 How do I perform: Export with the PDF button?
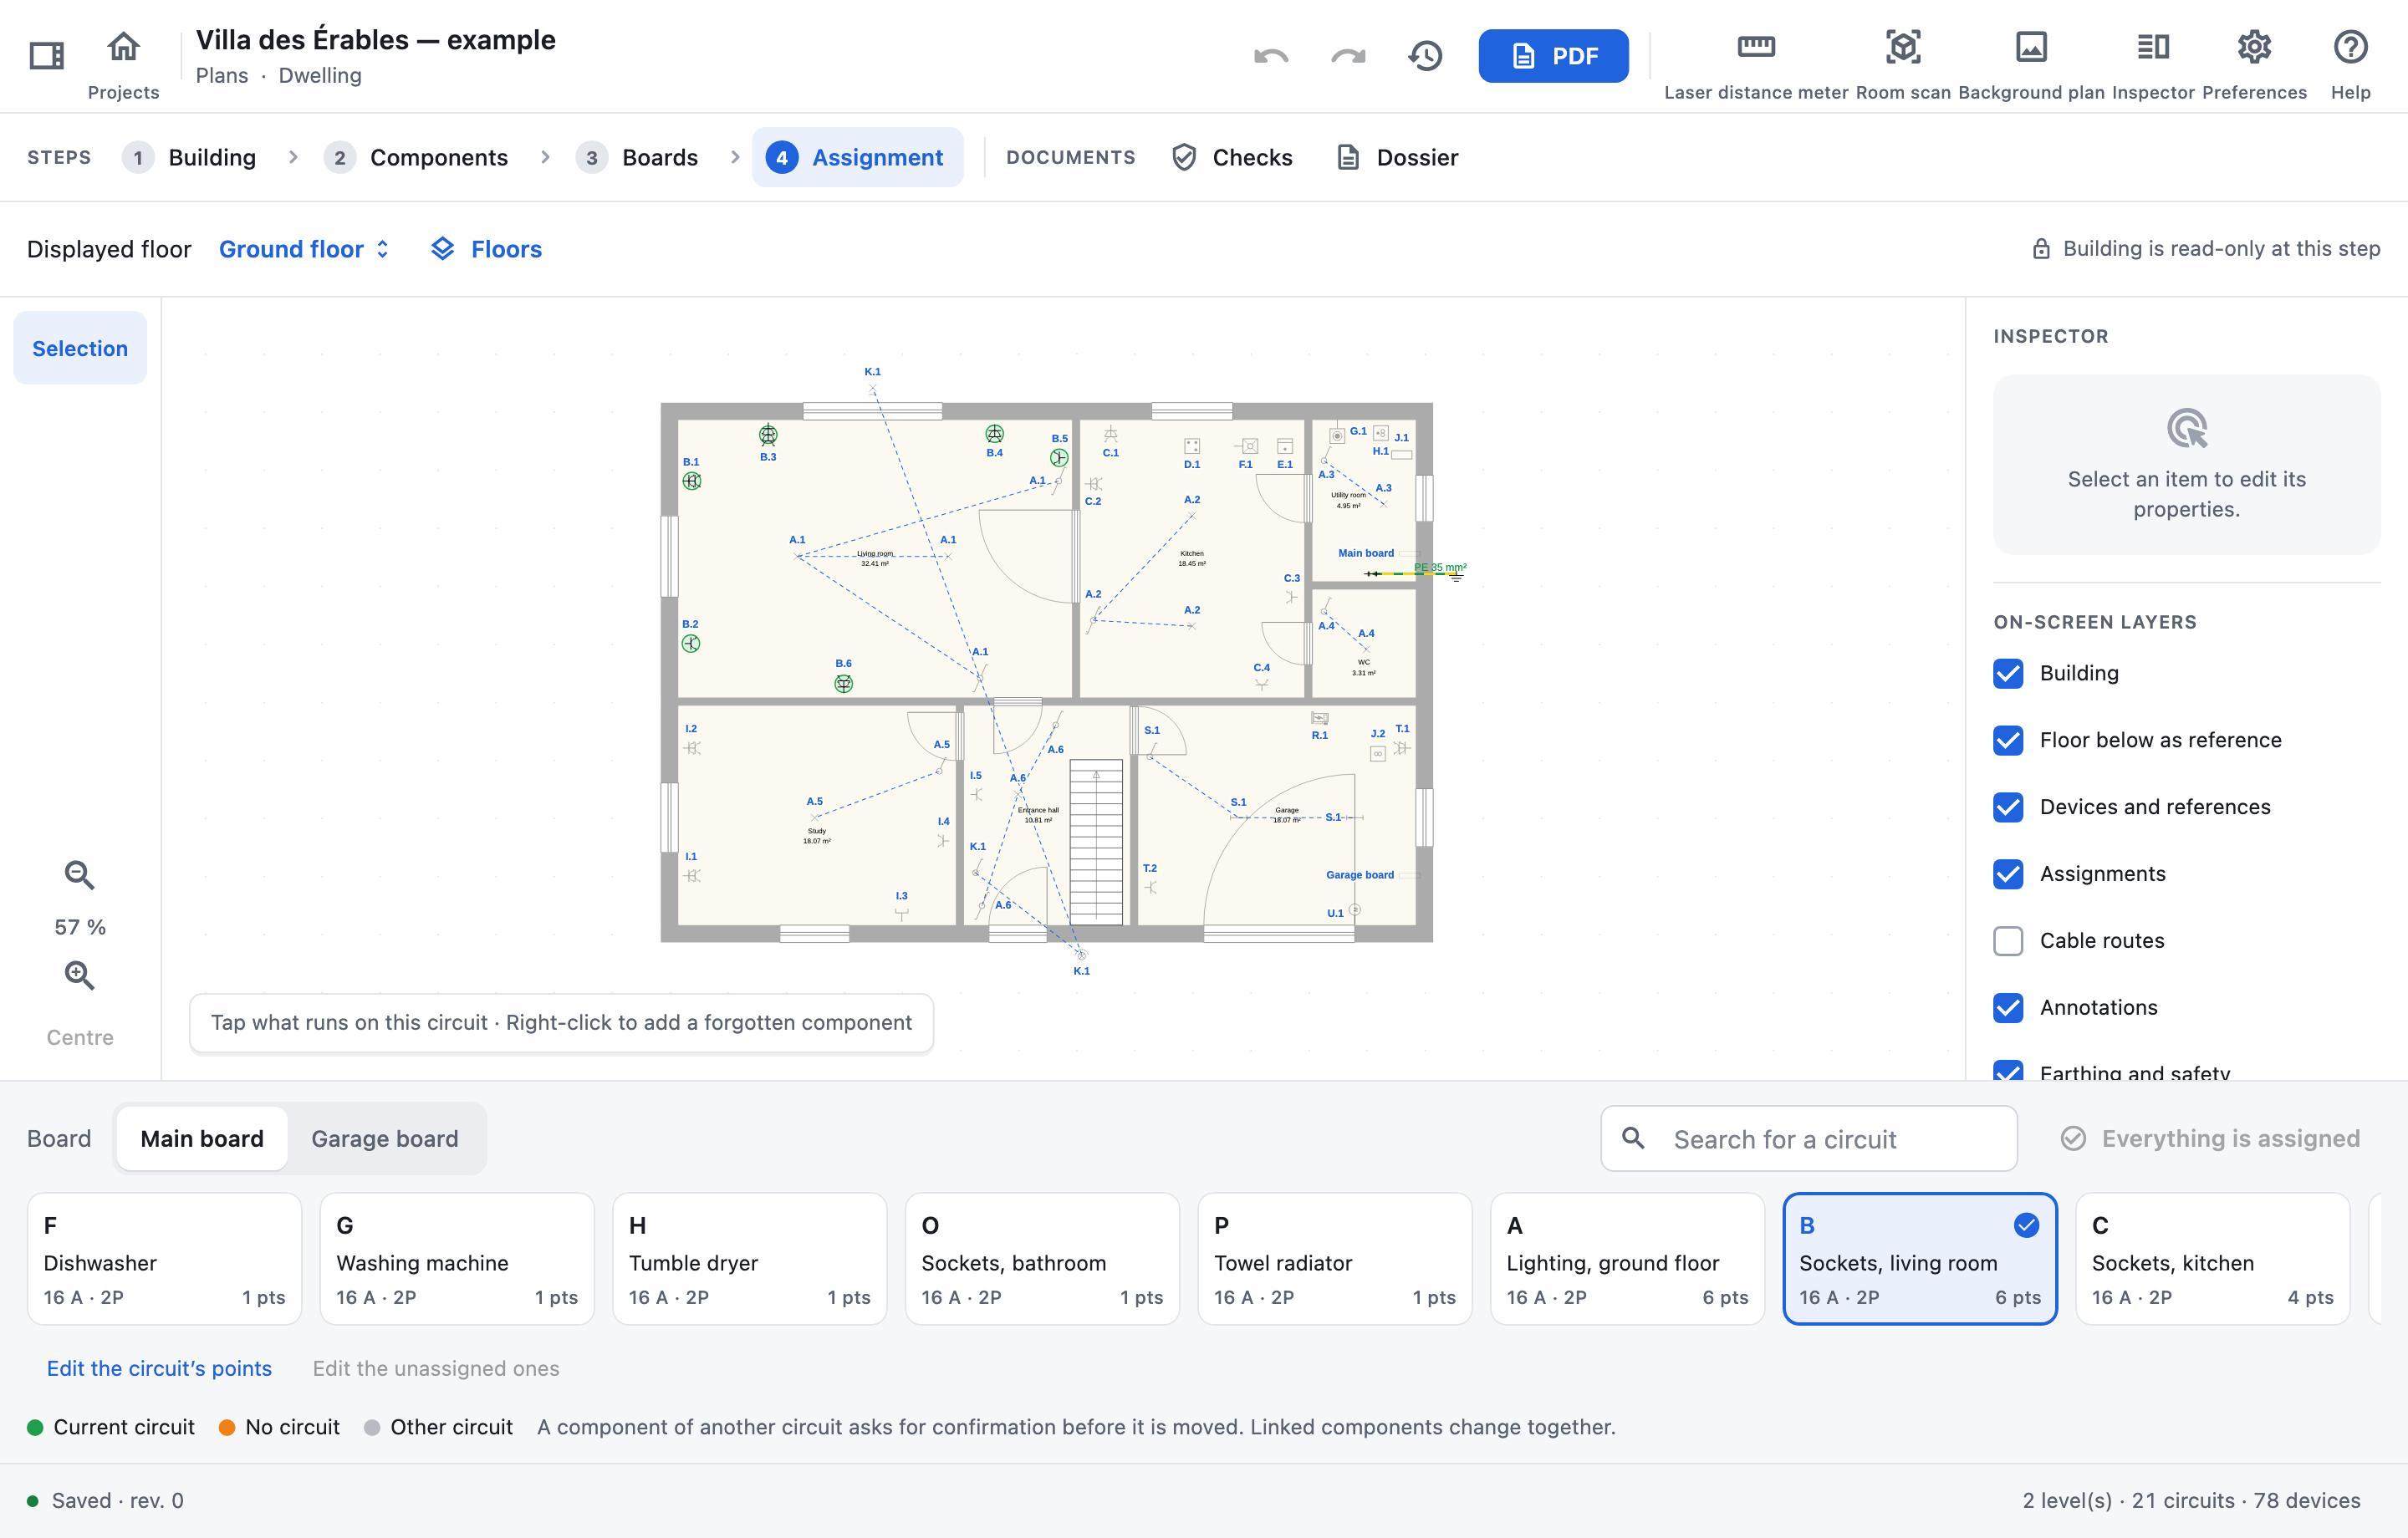tap(1553, 56)
